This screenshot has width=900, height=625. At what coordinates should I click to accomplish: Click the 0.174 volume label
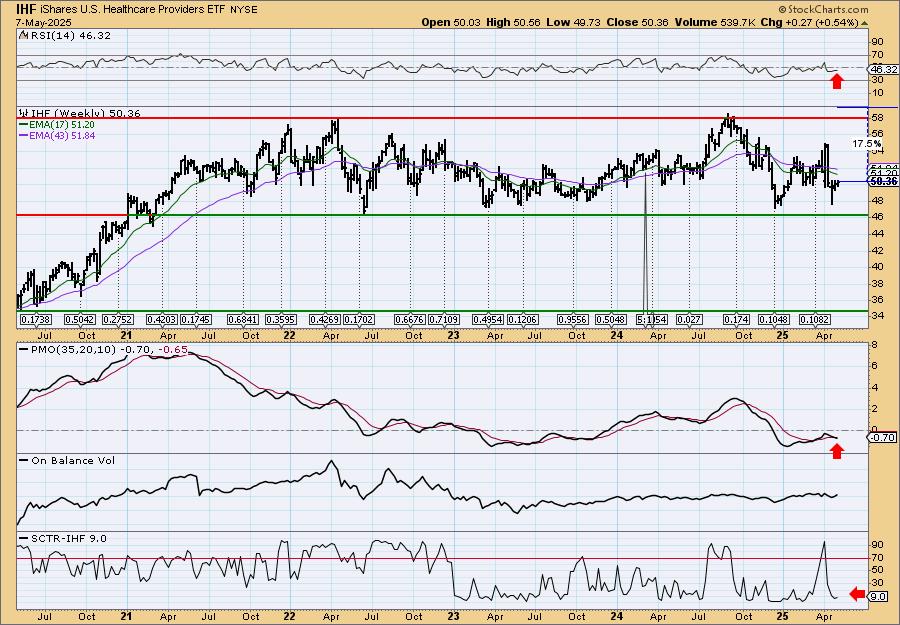tap(736, 319)
